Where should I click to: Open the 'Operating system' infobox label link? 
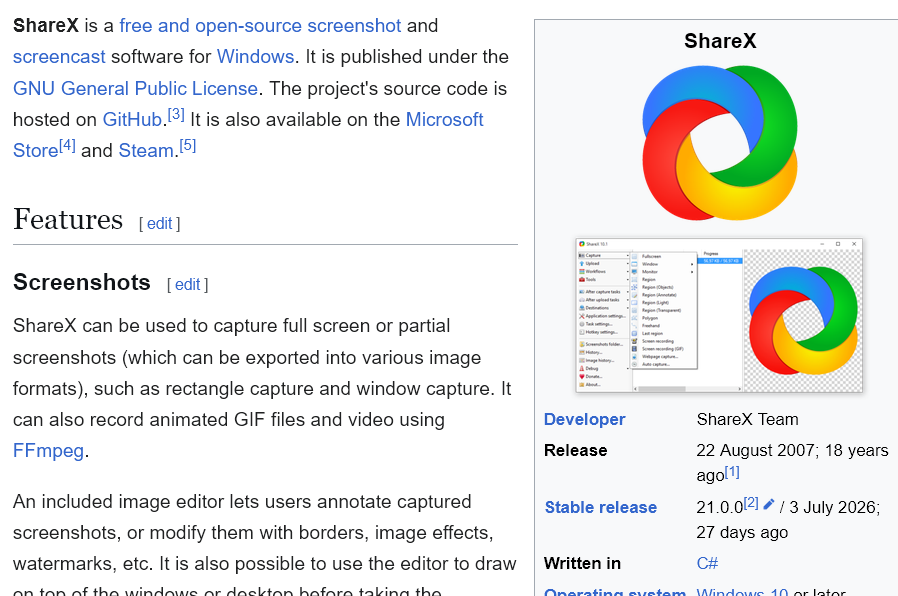[x=615, y=592]
